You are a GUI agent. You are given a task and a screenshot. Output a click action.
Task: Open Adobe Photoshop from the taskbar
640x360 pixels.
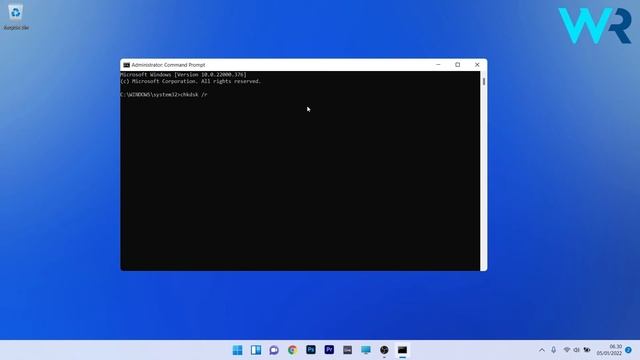(x=311, y=350)
